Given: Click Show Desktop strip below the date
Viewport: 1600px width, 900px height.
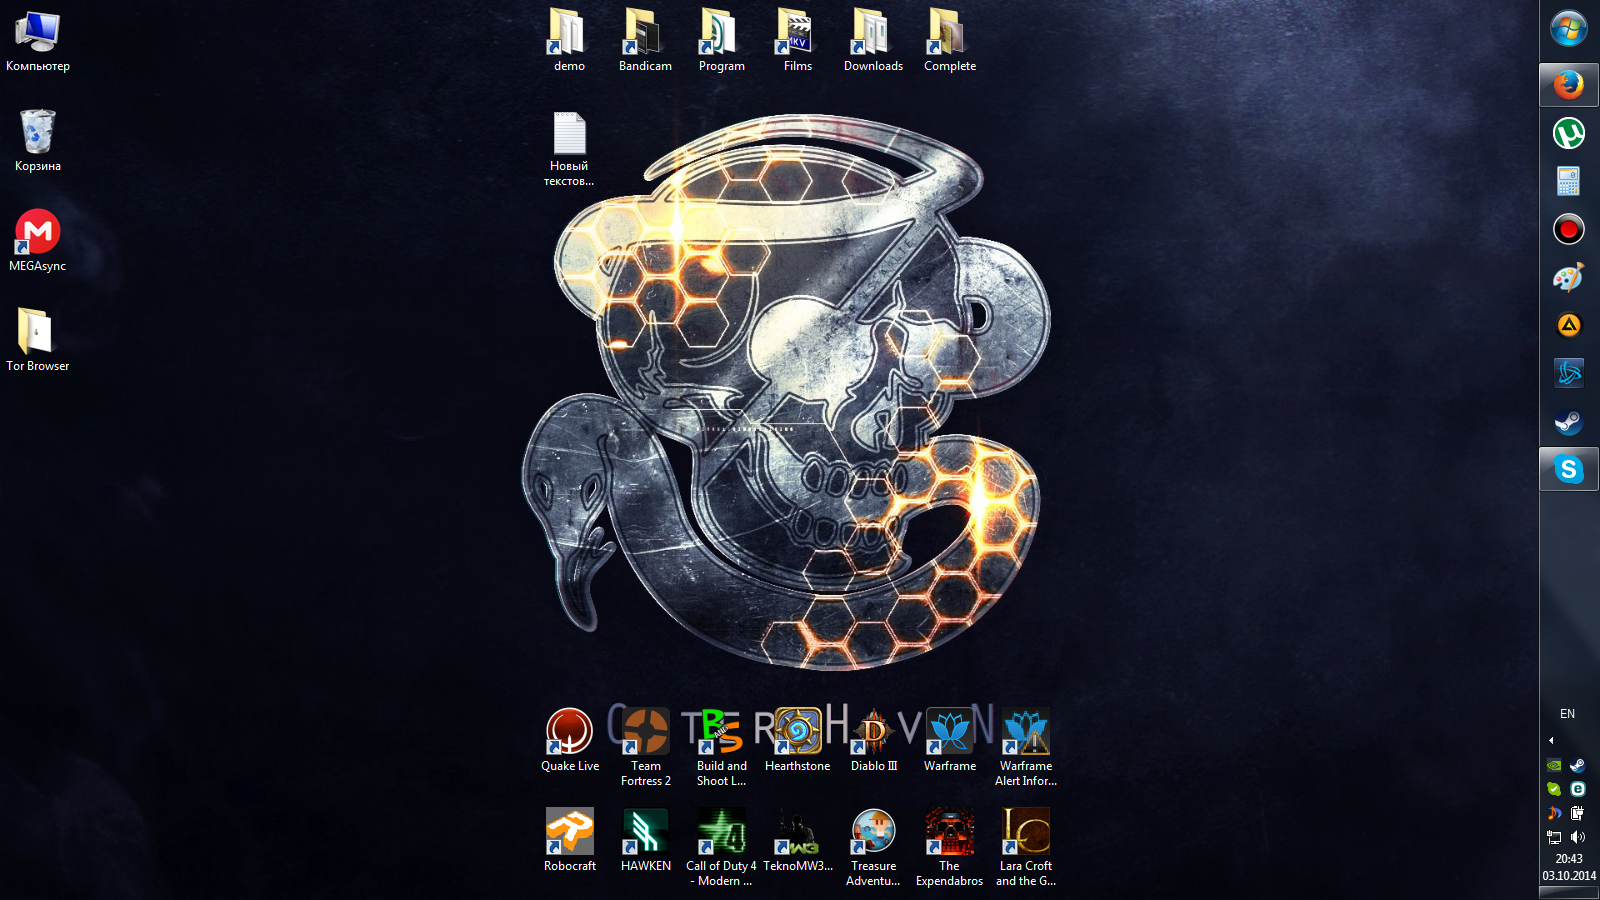Looking at the screenshot, I should tap(1569, 893).
